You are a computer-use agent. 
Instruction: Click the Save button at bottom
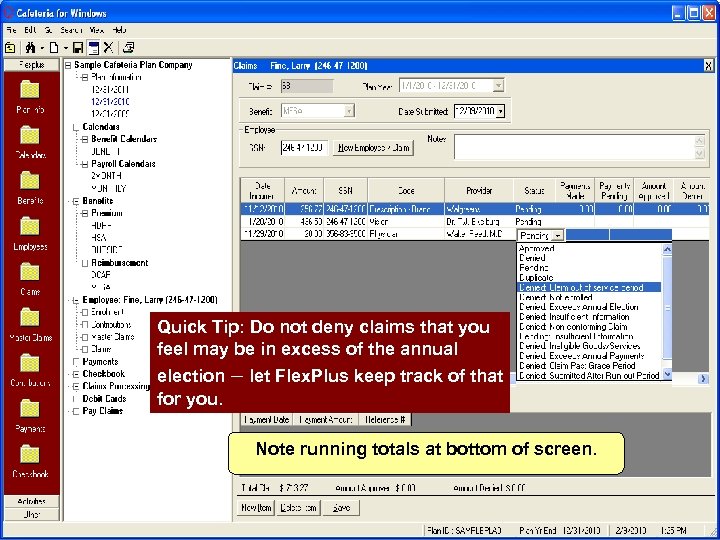tap(341, 508)
